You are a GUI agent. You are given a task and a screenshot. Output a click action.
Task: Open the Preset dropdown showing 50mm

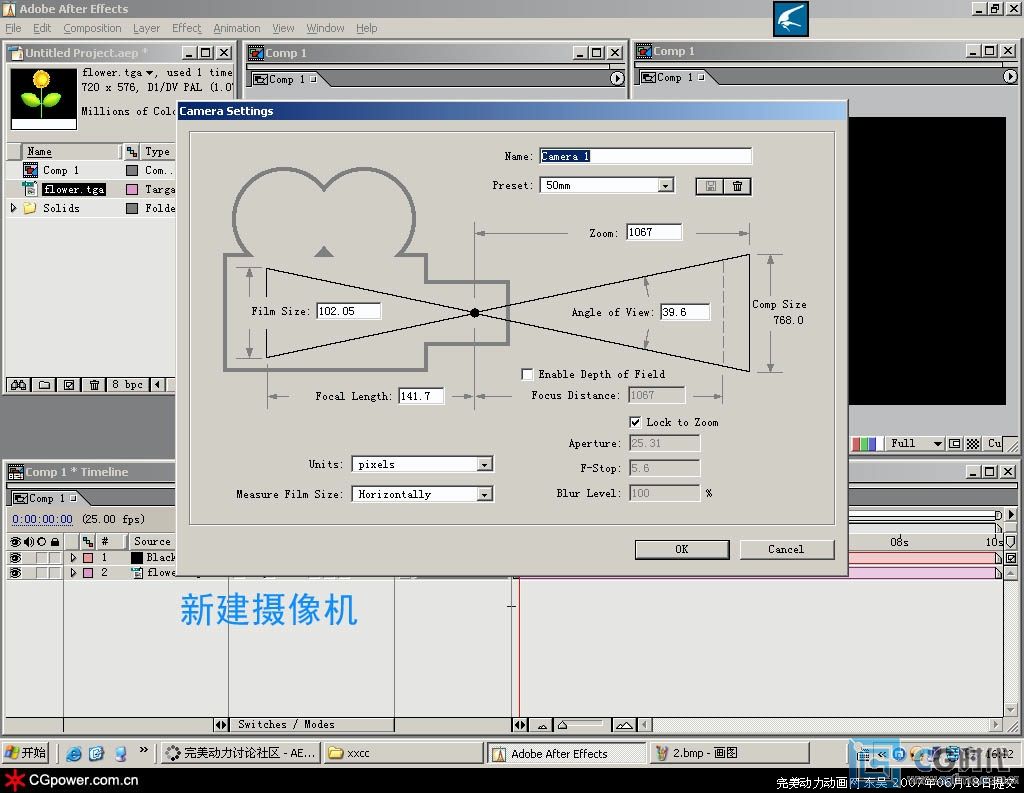[665, 186]
